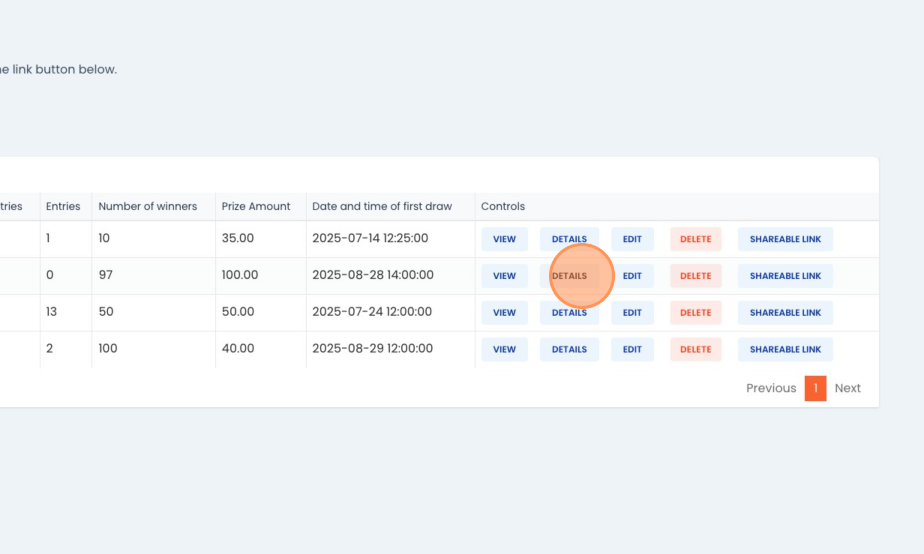Delete the draw dated 2025-08-28 14:00:00
This screenshot has width=924, height=554.
click(695, 276)
